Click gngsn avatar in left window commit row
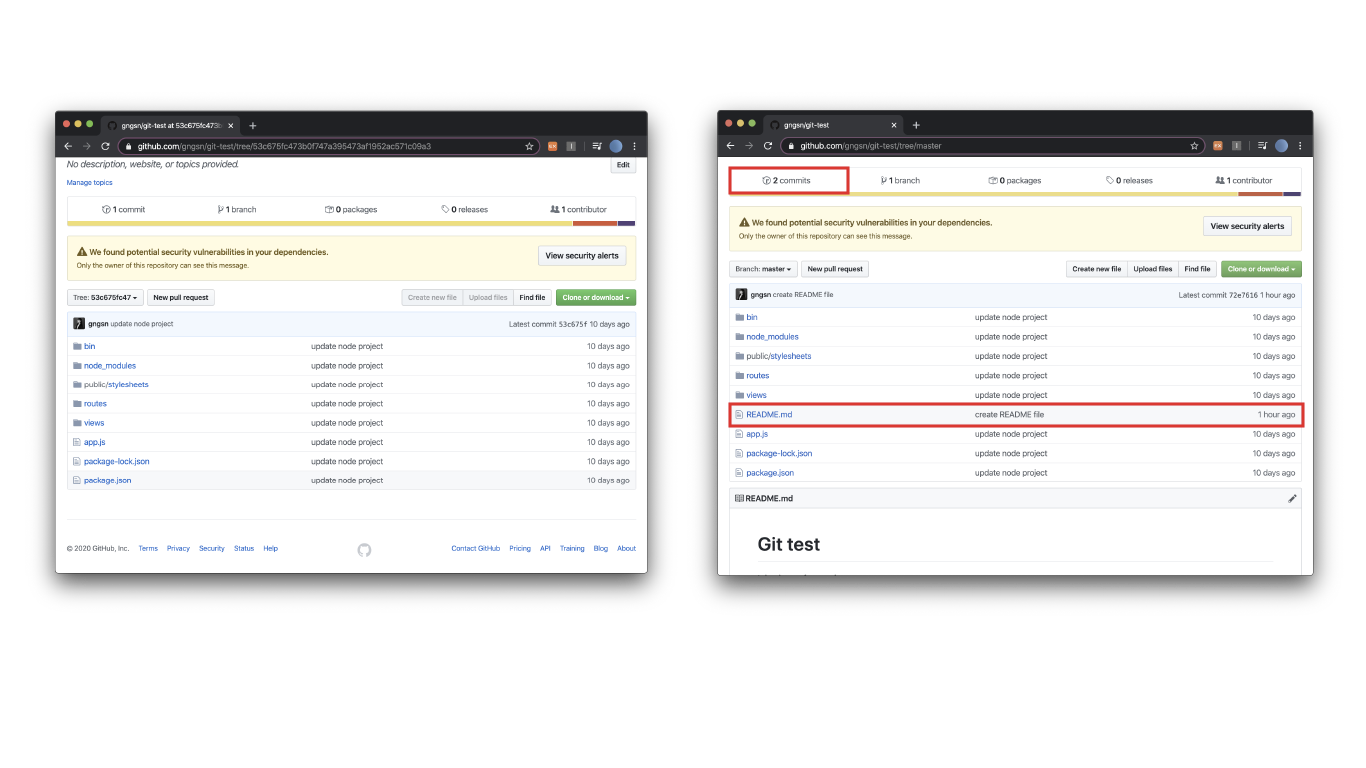Screen dimensions: 1366x768 click(79, 324)
